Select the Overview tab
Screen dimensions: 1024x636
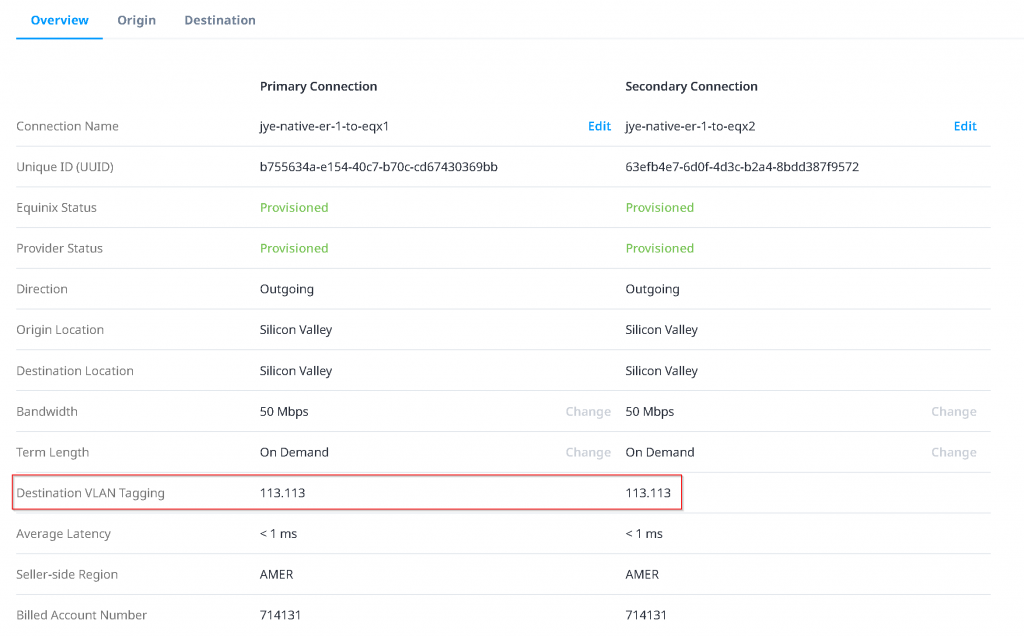click(59, 20)
